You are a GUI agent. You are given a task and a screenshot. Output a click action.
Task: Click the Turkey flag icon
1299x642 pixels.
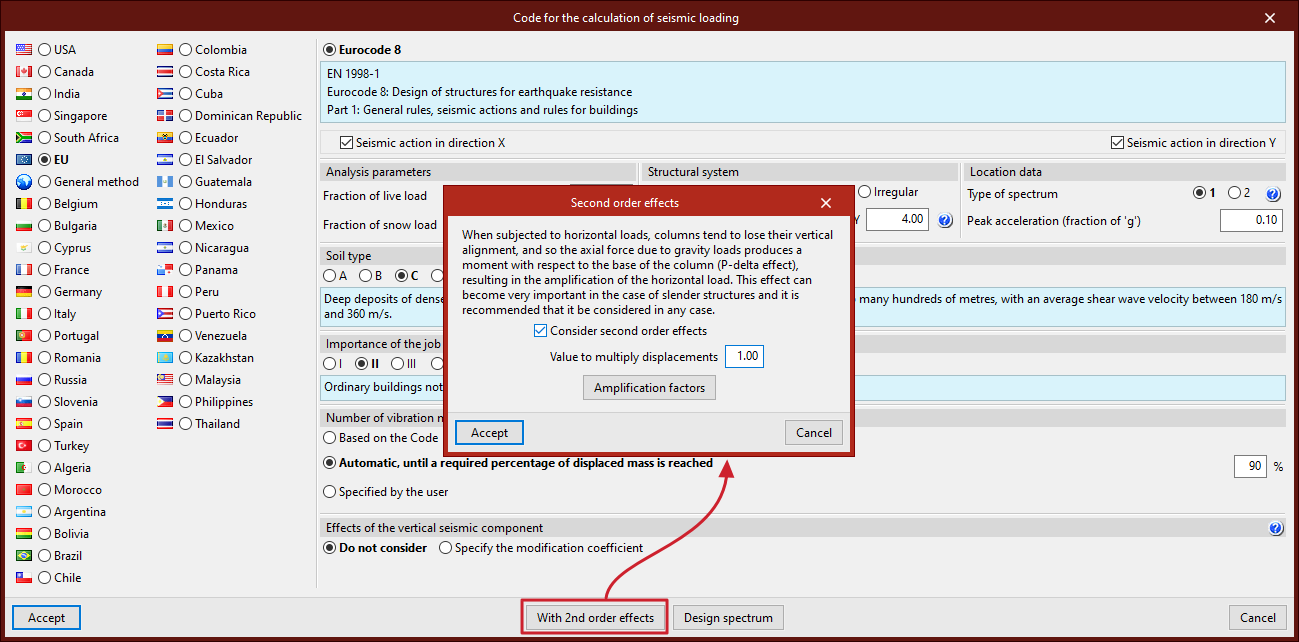coord(24,446)
